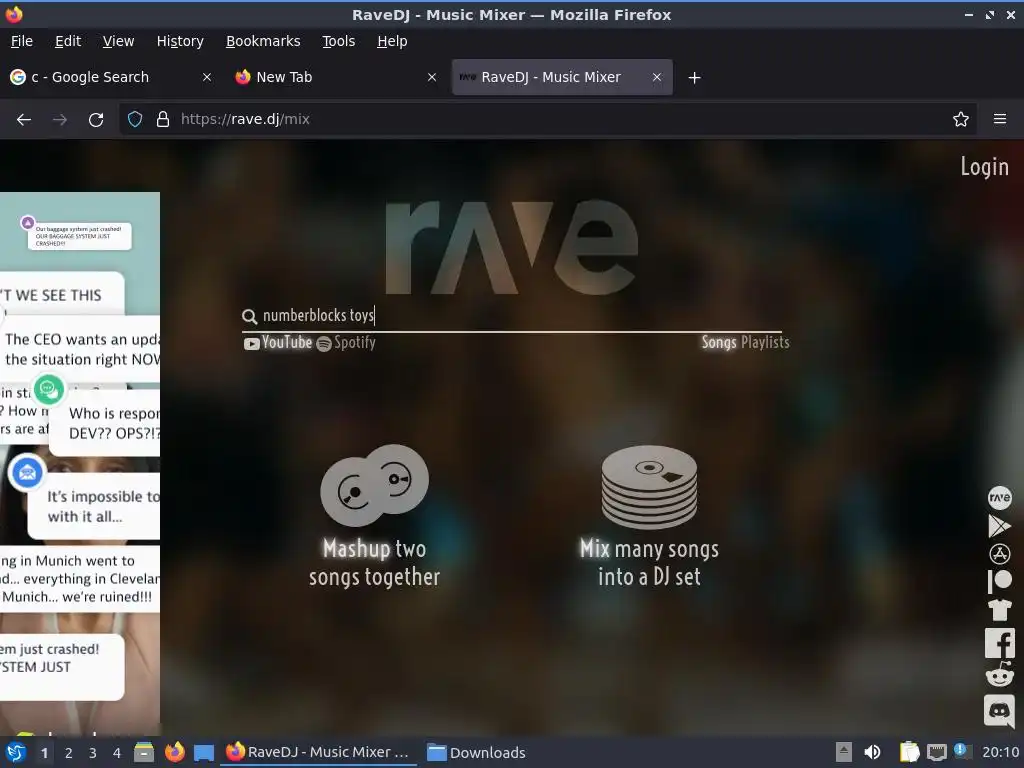
Task: Click the taskbar clock showing 20:10
Action: [x=1000, y=752]
